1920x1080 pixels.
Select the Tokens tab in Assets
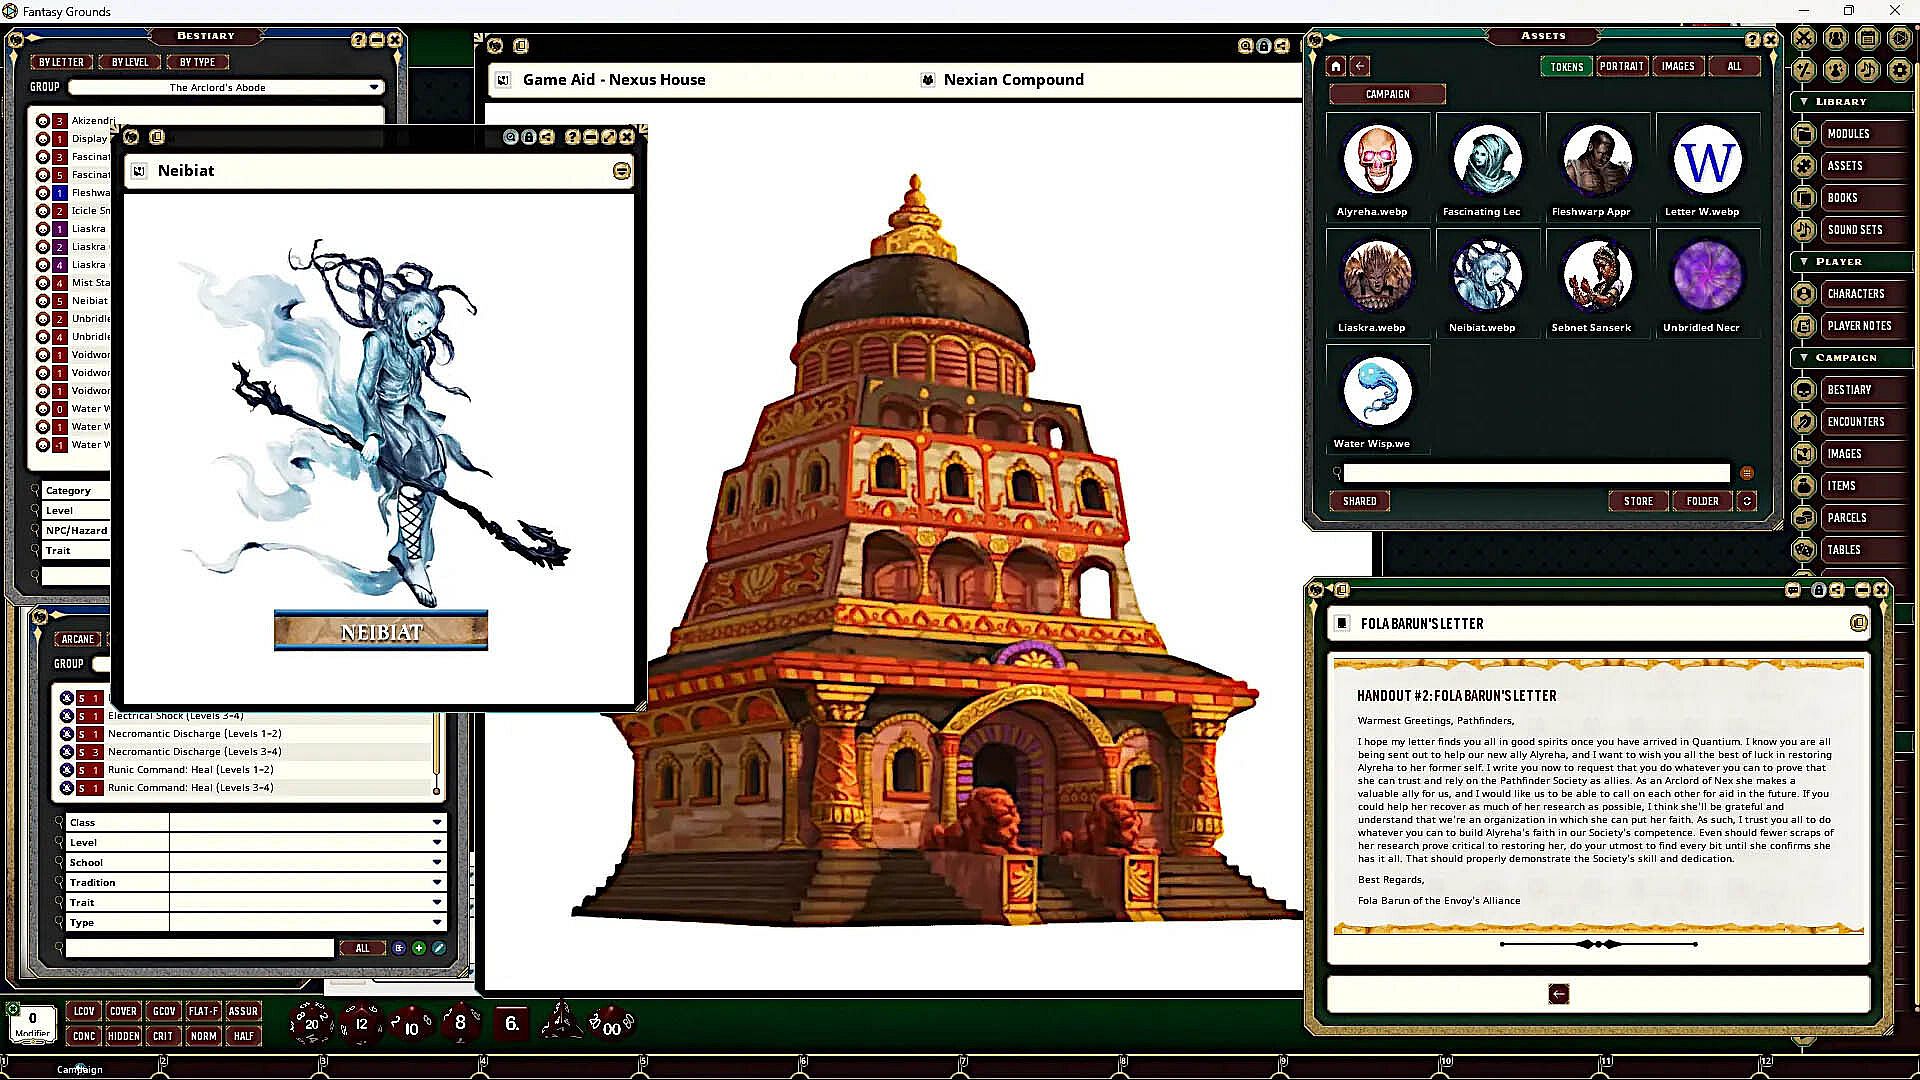coord(1566,66)
